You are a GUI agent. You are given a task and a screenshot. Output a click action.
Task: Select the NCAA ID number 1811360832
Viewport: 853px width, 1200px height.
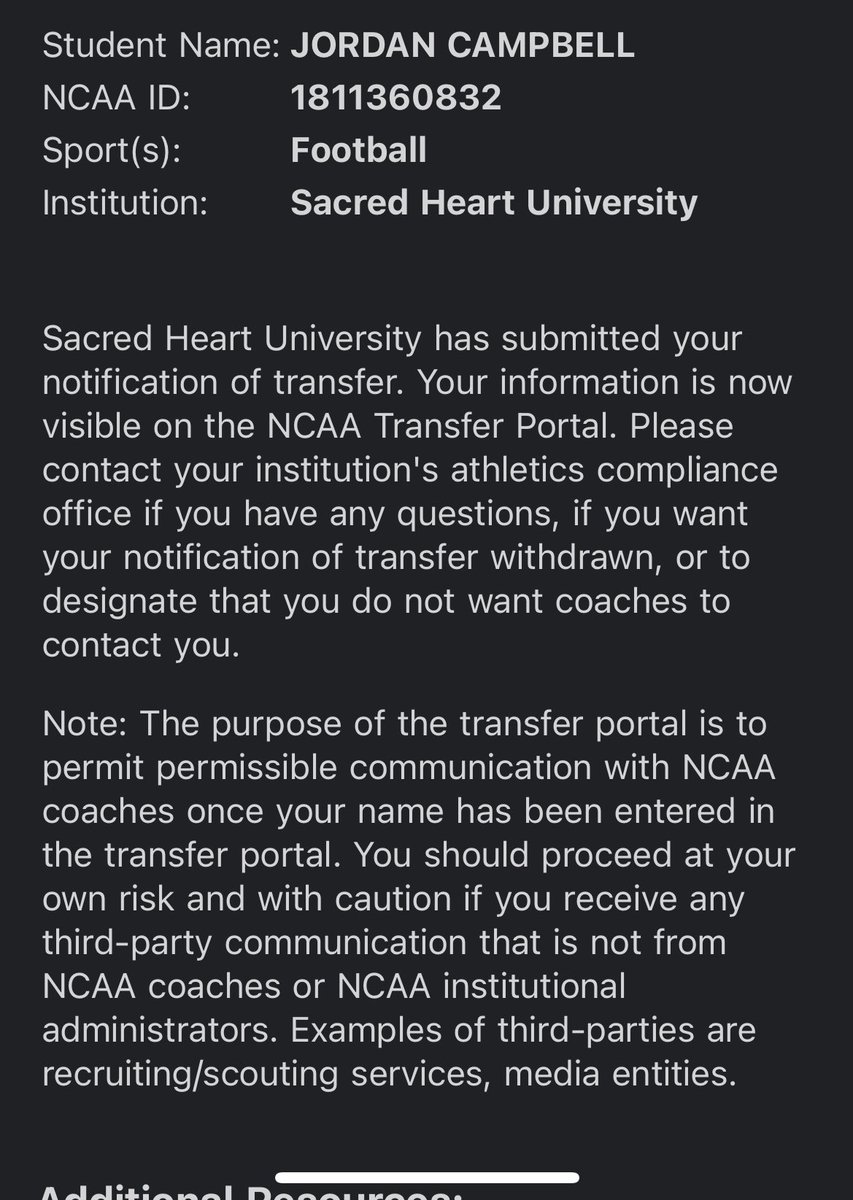click(396, 97)
